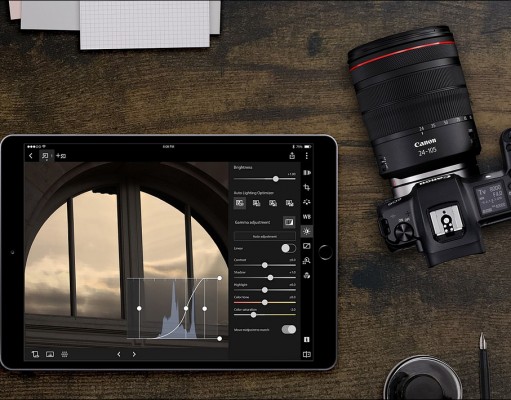Toggle the Linear switch
The height and width of the screenshot is (400, 511).
288,248
